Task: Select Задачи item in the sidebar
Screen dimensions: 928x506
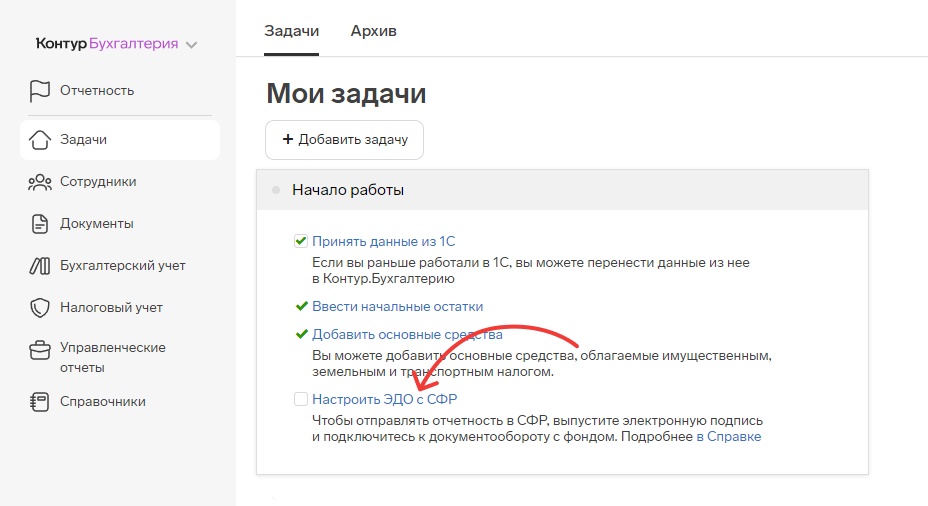Action: (120, 140)
